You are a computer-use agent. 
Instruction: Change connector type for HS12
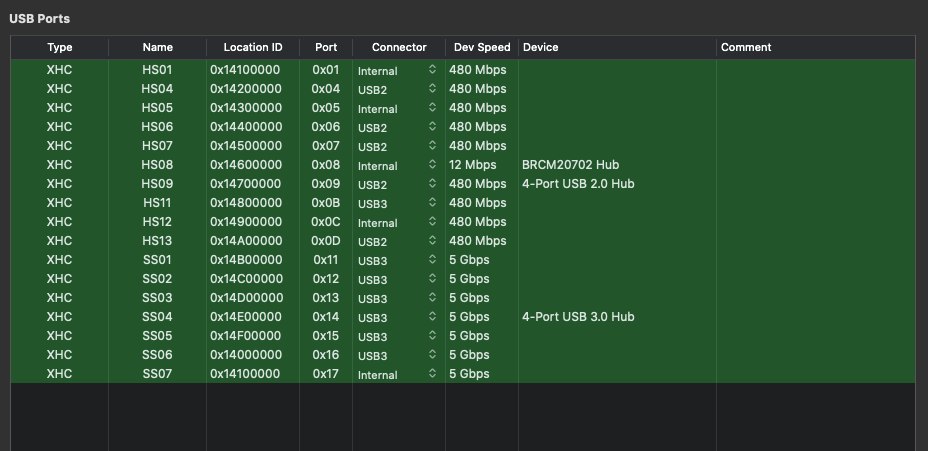click(x=397, y=223)
